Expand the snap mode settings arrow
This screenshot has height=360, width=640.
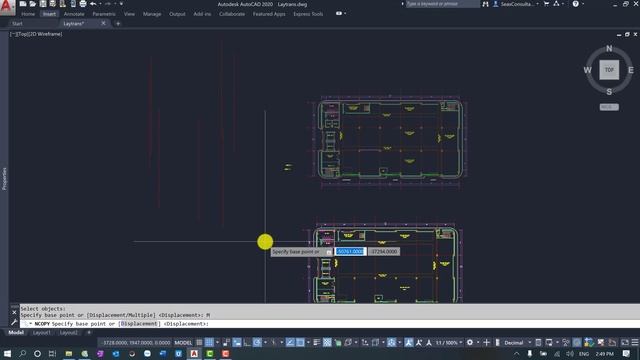(x=217, y=342)
